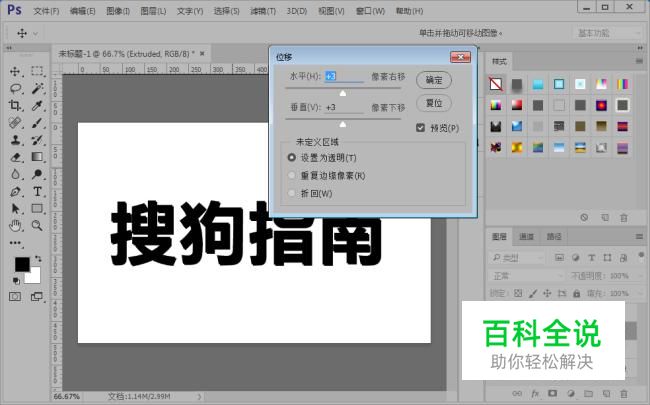Select 设置为透明(T) radio option
Screen dimensions: 650x405
[x=292, y=158]
